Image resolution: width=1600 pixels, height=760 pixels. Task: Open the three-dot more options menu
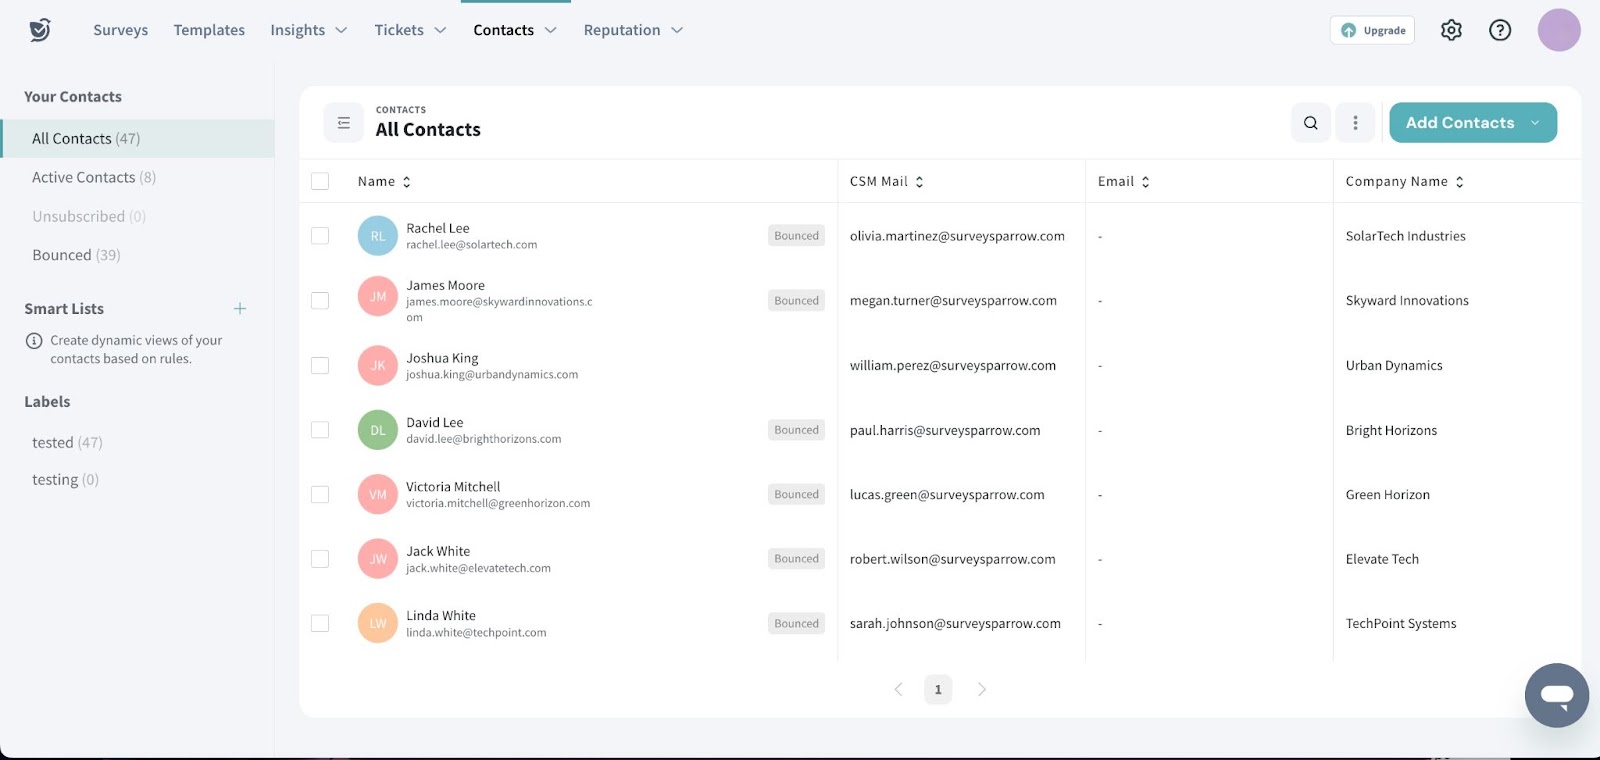(x=1355, y=123)
